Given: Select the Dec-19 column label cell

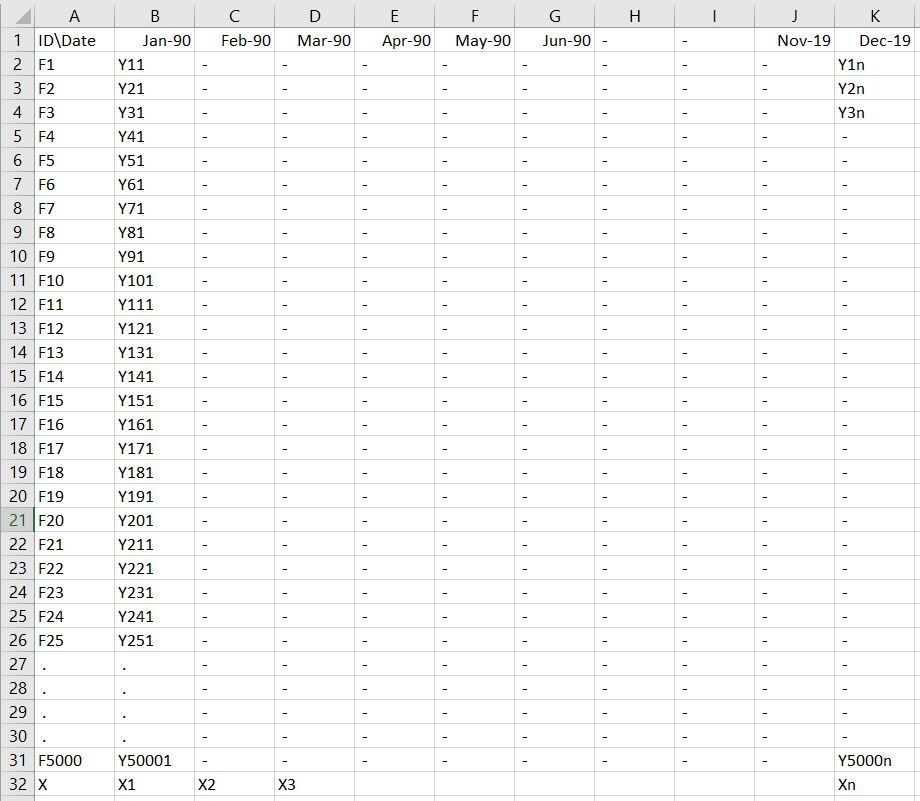Looking at the screenshot, I should pos(874,40).
